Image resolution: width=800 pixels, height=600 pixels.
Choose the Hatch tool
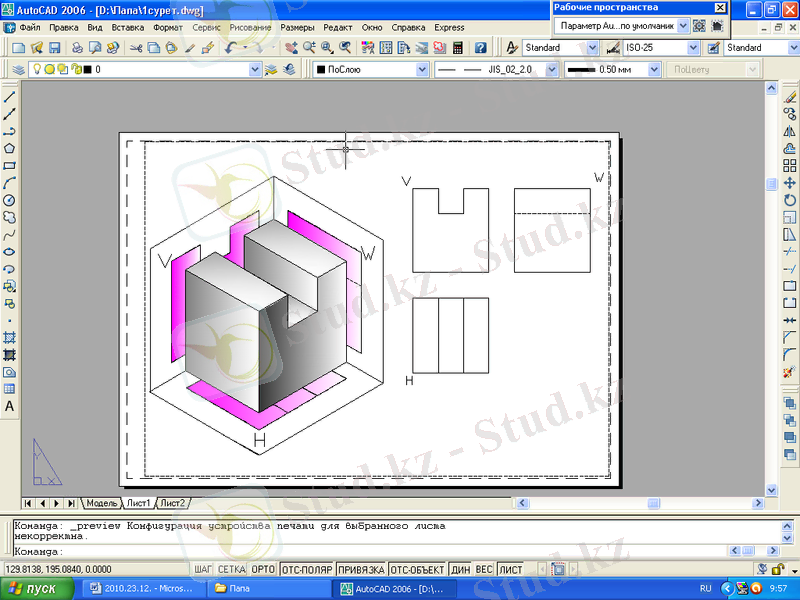[10, 338]
